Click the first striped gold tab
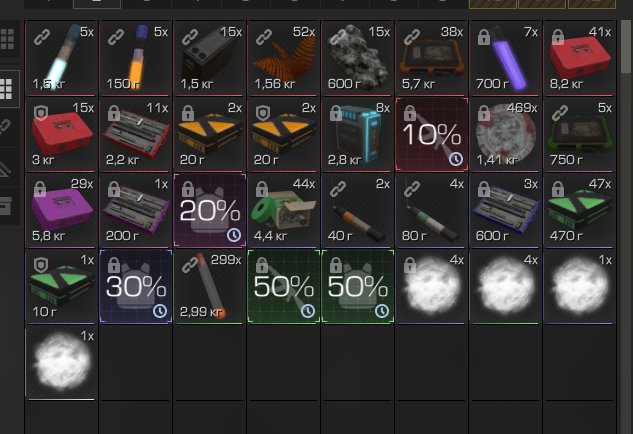The width and height of the screenshot is (633, 434). 493,3
